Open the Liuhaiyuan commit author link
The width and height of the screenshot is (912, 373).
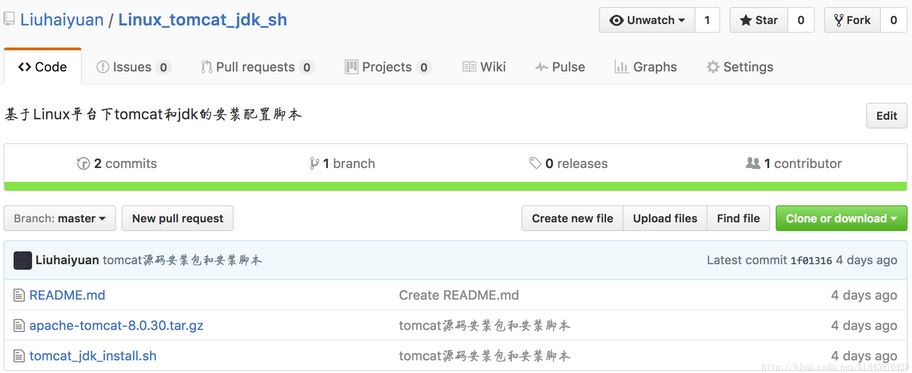pos(67,260)
